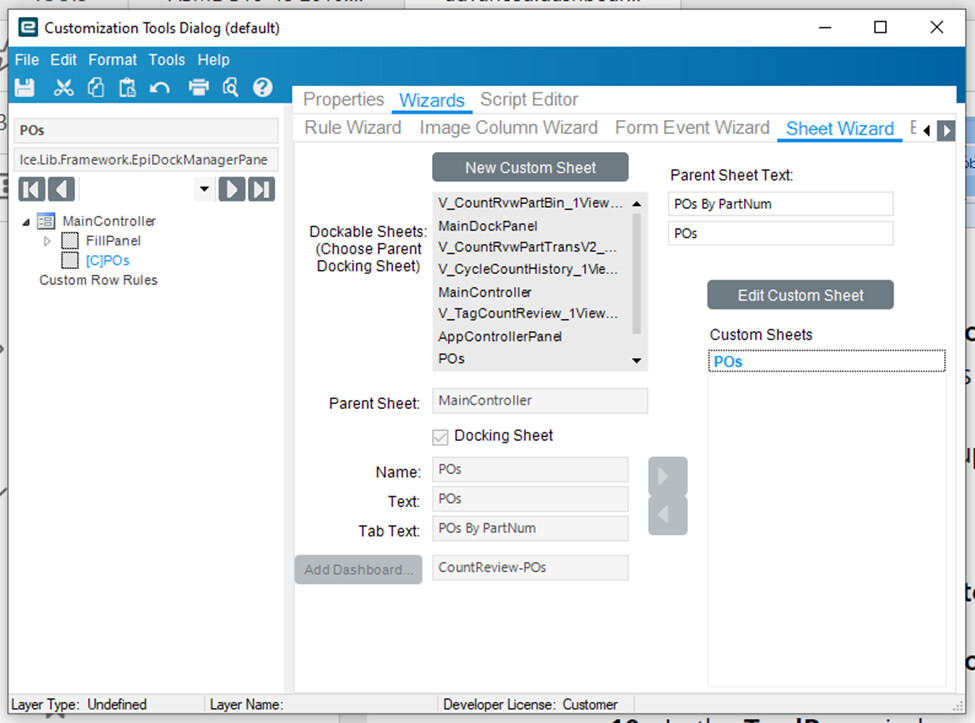Click the Undo arrow icon
975x723 pixels.
[160, 88]
